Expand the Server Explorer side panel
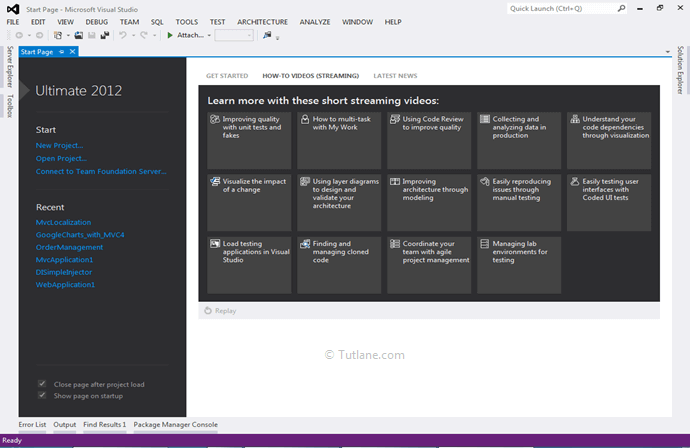690x448 pixels. (x=10, y=66)
